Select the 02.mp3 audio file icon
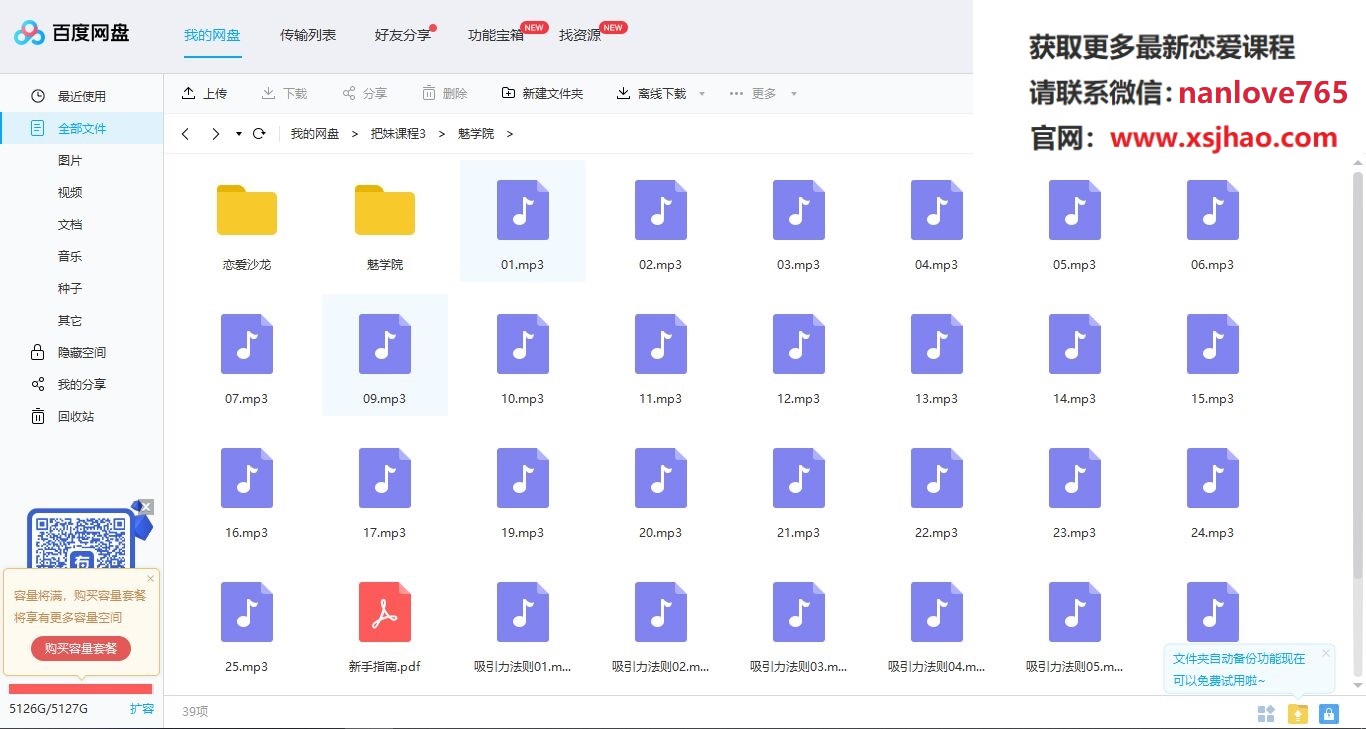The width and height of the screenshot is (1366, 729). click(661, 210)
